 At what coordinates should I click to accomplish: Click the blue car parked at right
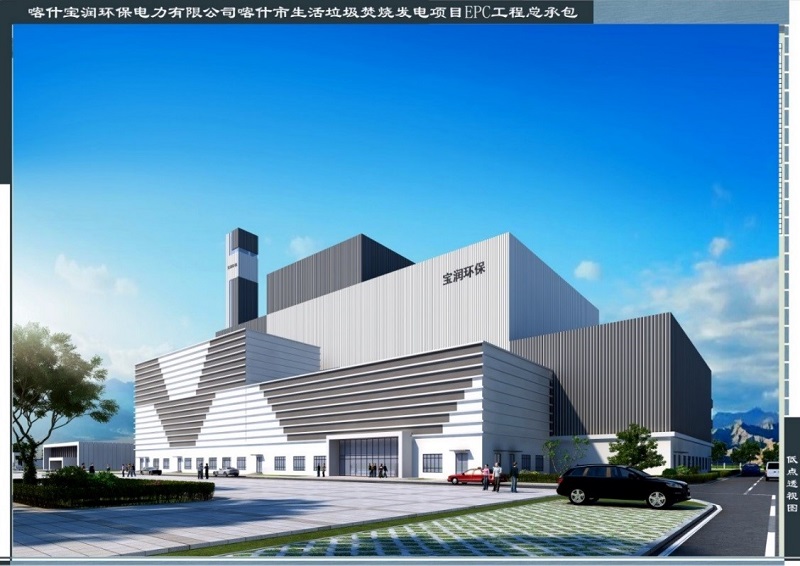[x=750, y=469]
